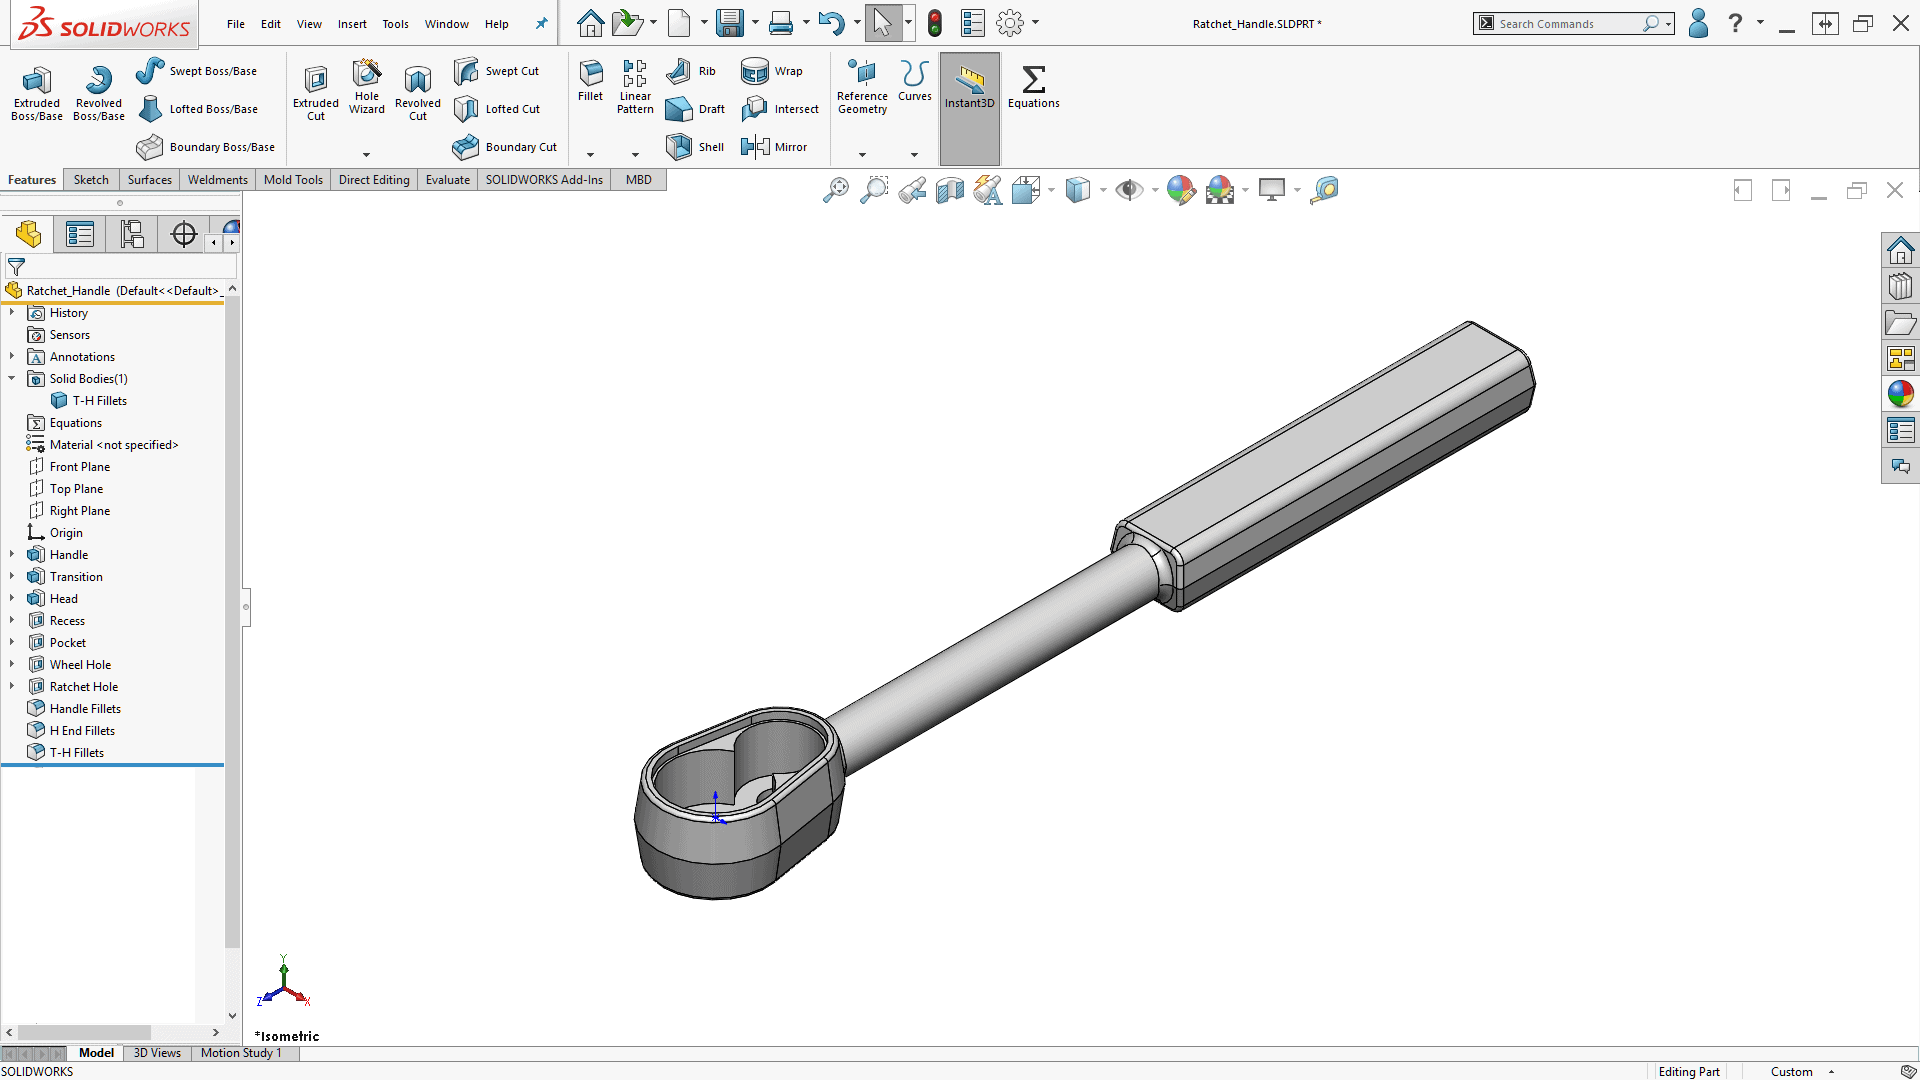This screenshot has height=1080, width=1920.
Task: Select the Extruded Boss/Base tool
Action: [x=37, y=92]
